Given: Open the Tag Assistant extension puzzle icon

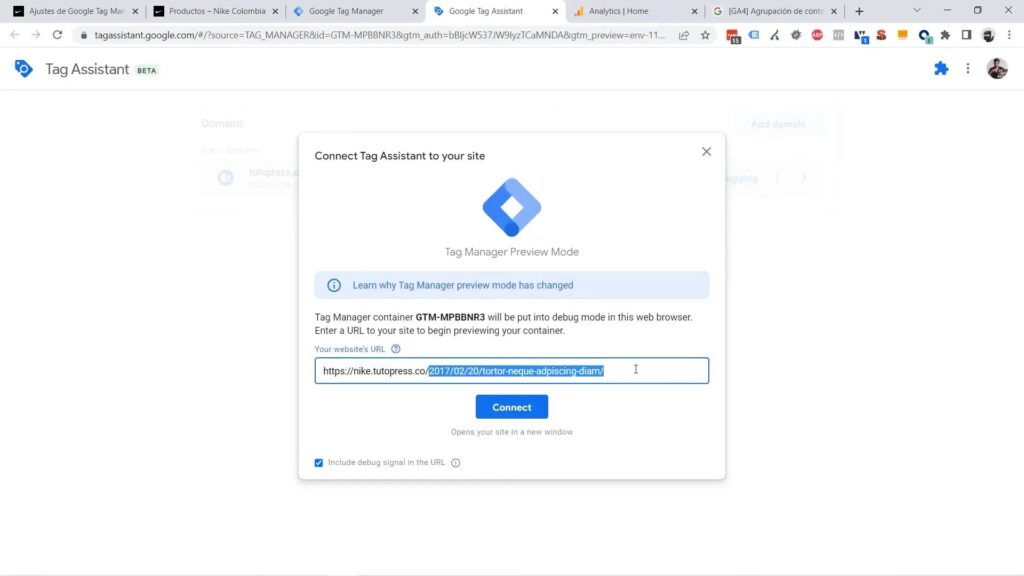Looking at the screenshot, I should (x=940, y=69).
